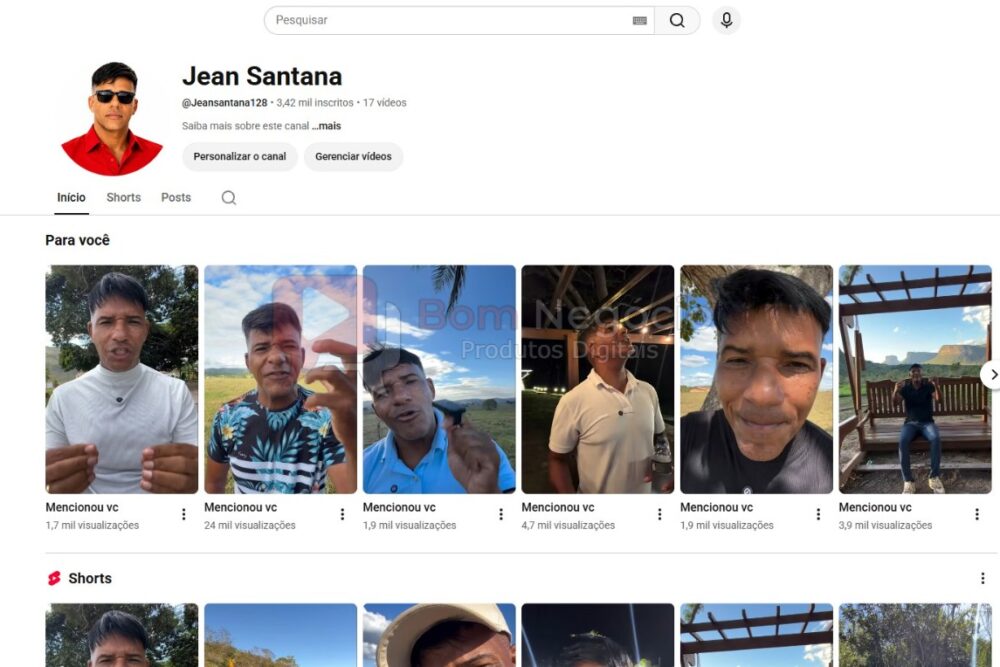This screenshot has width=1000, height=667.
Task: Click Gerenciar vídeos button
Action: [x=353, y=157]
